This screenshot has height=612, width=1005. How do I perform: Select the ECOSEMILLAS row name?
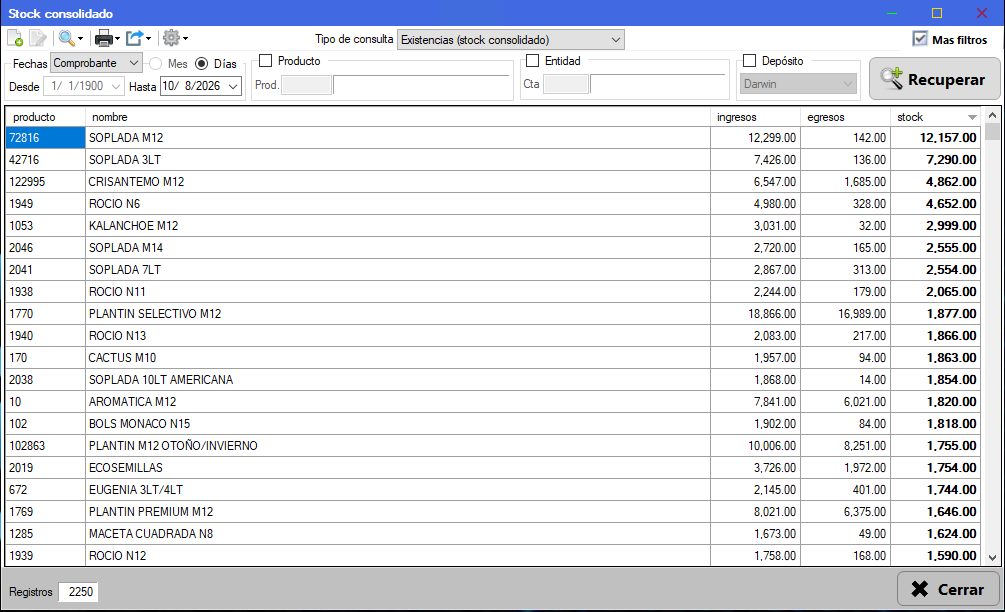tap(126, 468)
